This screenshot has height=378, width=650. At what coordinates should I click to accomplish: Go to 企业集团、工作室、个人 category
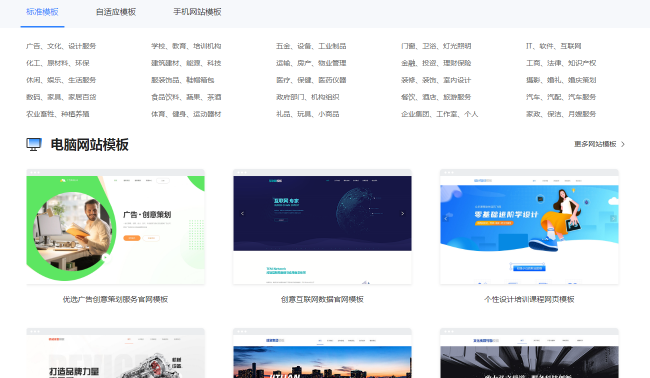click(439, 114)
